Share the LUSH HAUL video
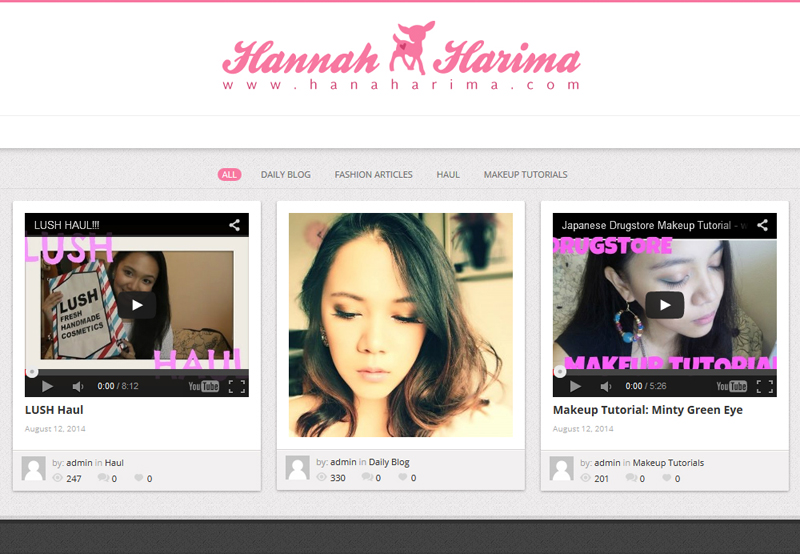800x554 pixels. tap(234, 225)
